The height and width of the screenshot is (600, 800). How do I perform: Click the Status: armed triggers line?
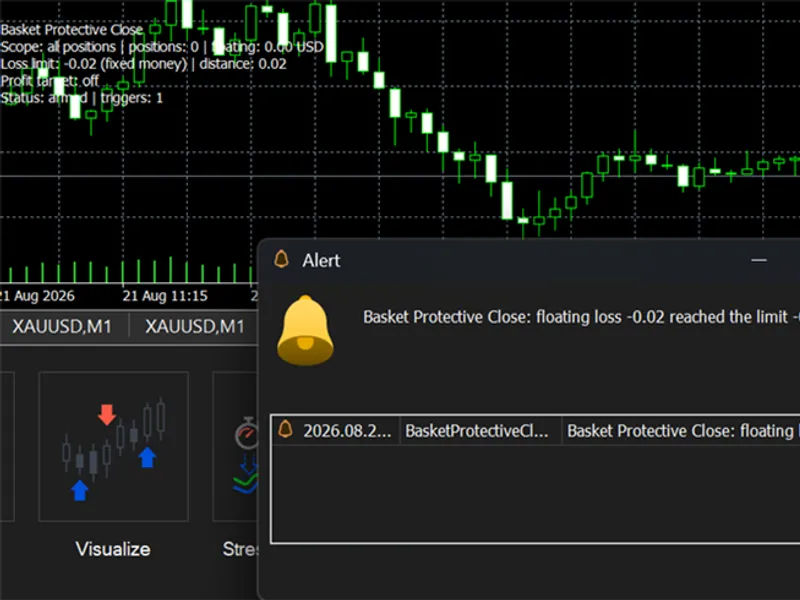tap(82, 97)
